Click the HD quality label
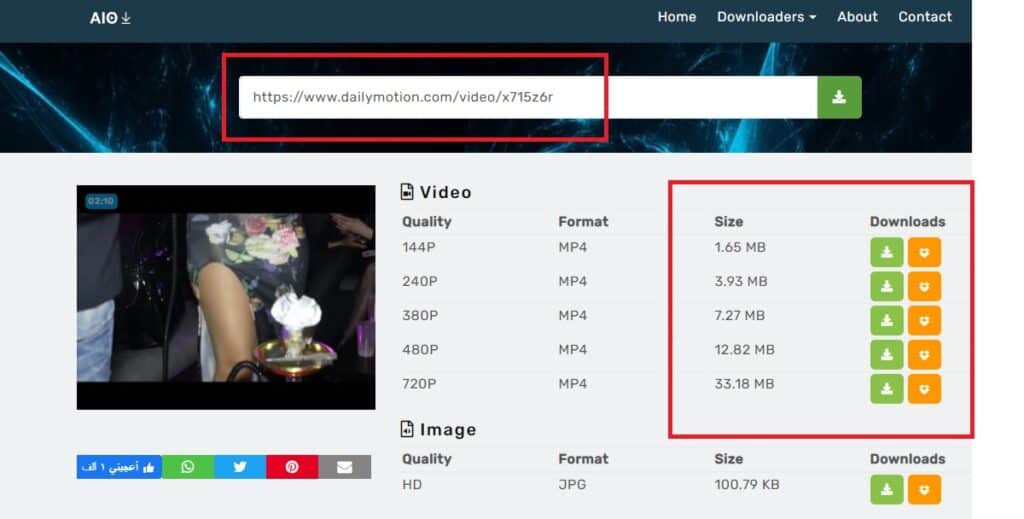This screenshot has height=519, width=1024. click(412, 485)
